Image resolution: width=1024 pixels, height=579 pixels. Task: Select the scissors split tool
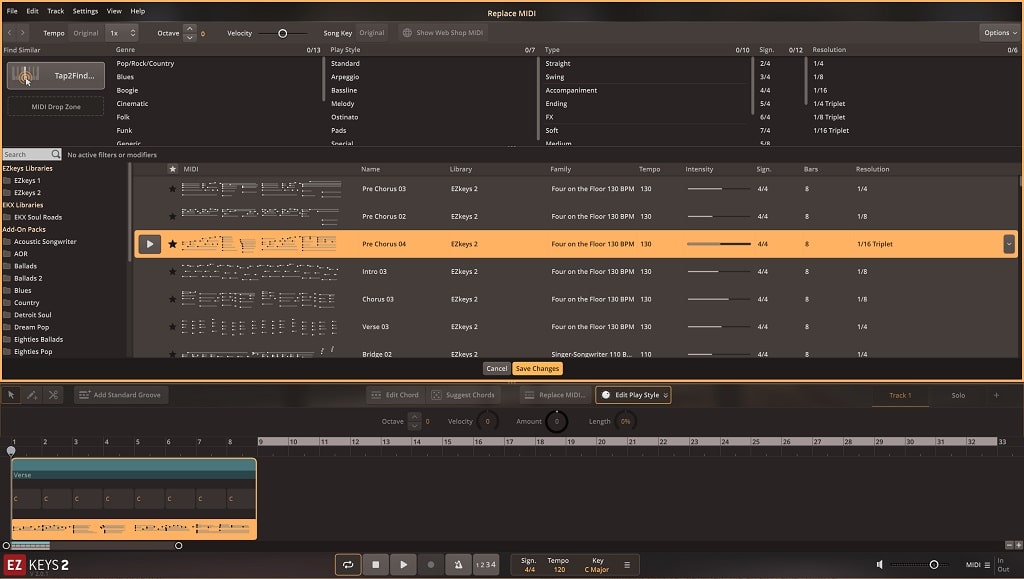coord(53,395)
